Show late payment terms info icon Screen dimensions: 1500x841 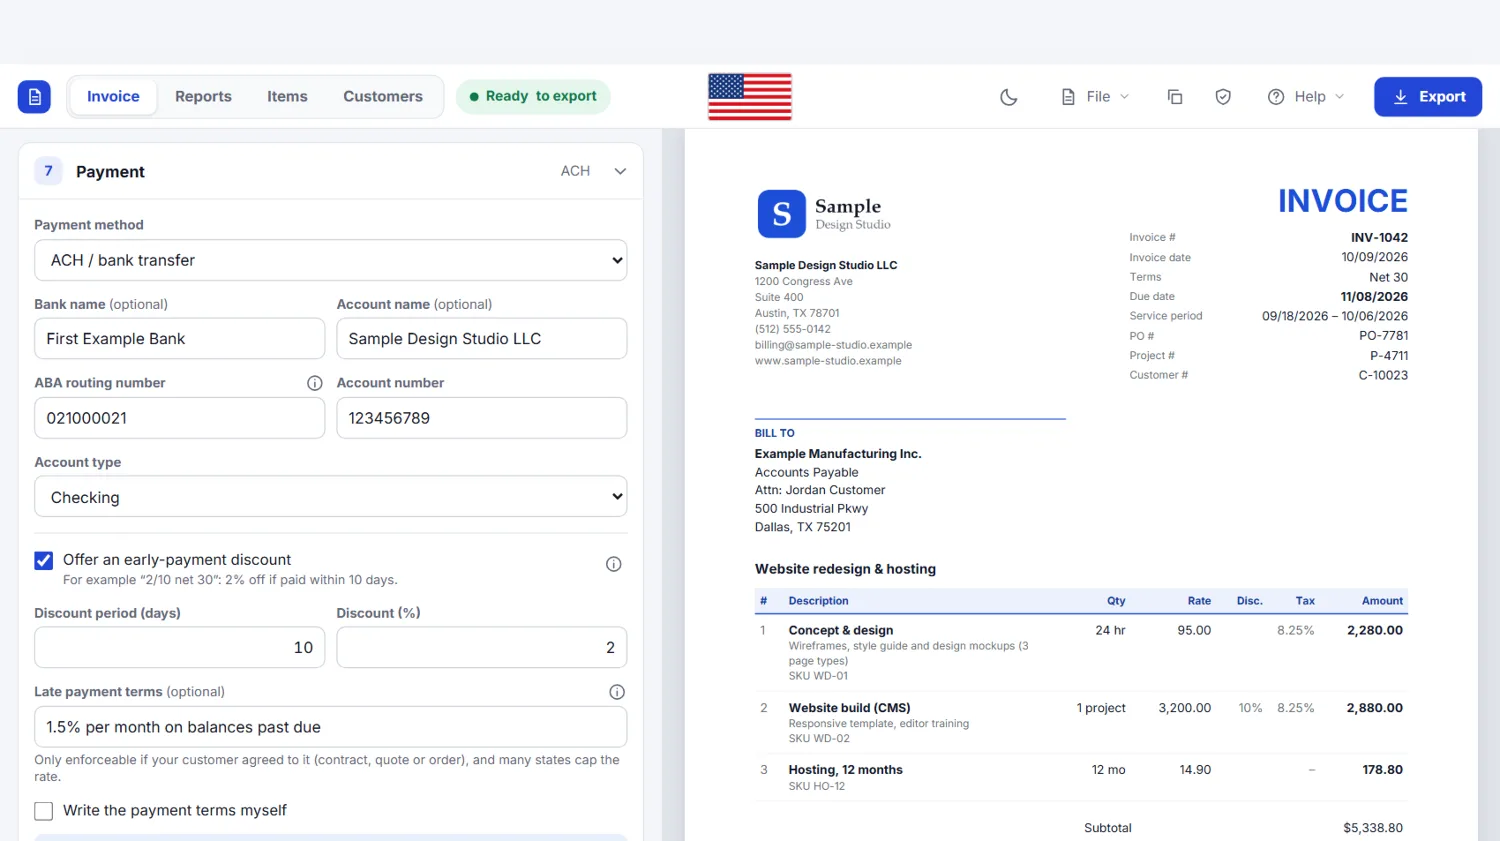pyautogui.click(x=617, y=692)
